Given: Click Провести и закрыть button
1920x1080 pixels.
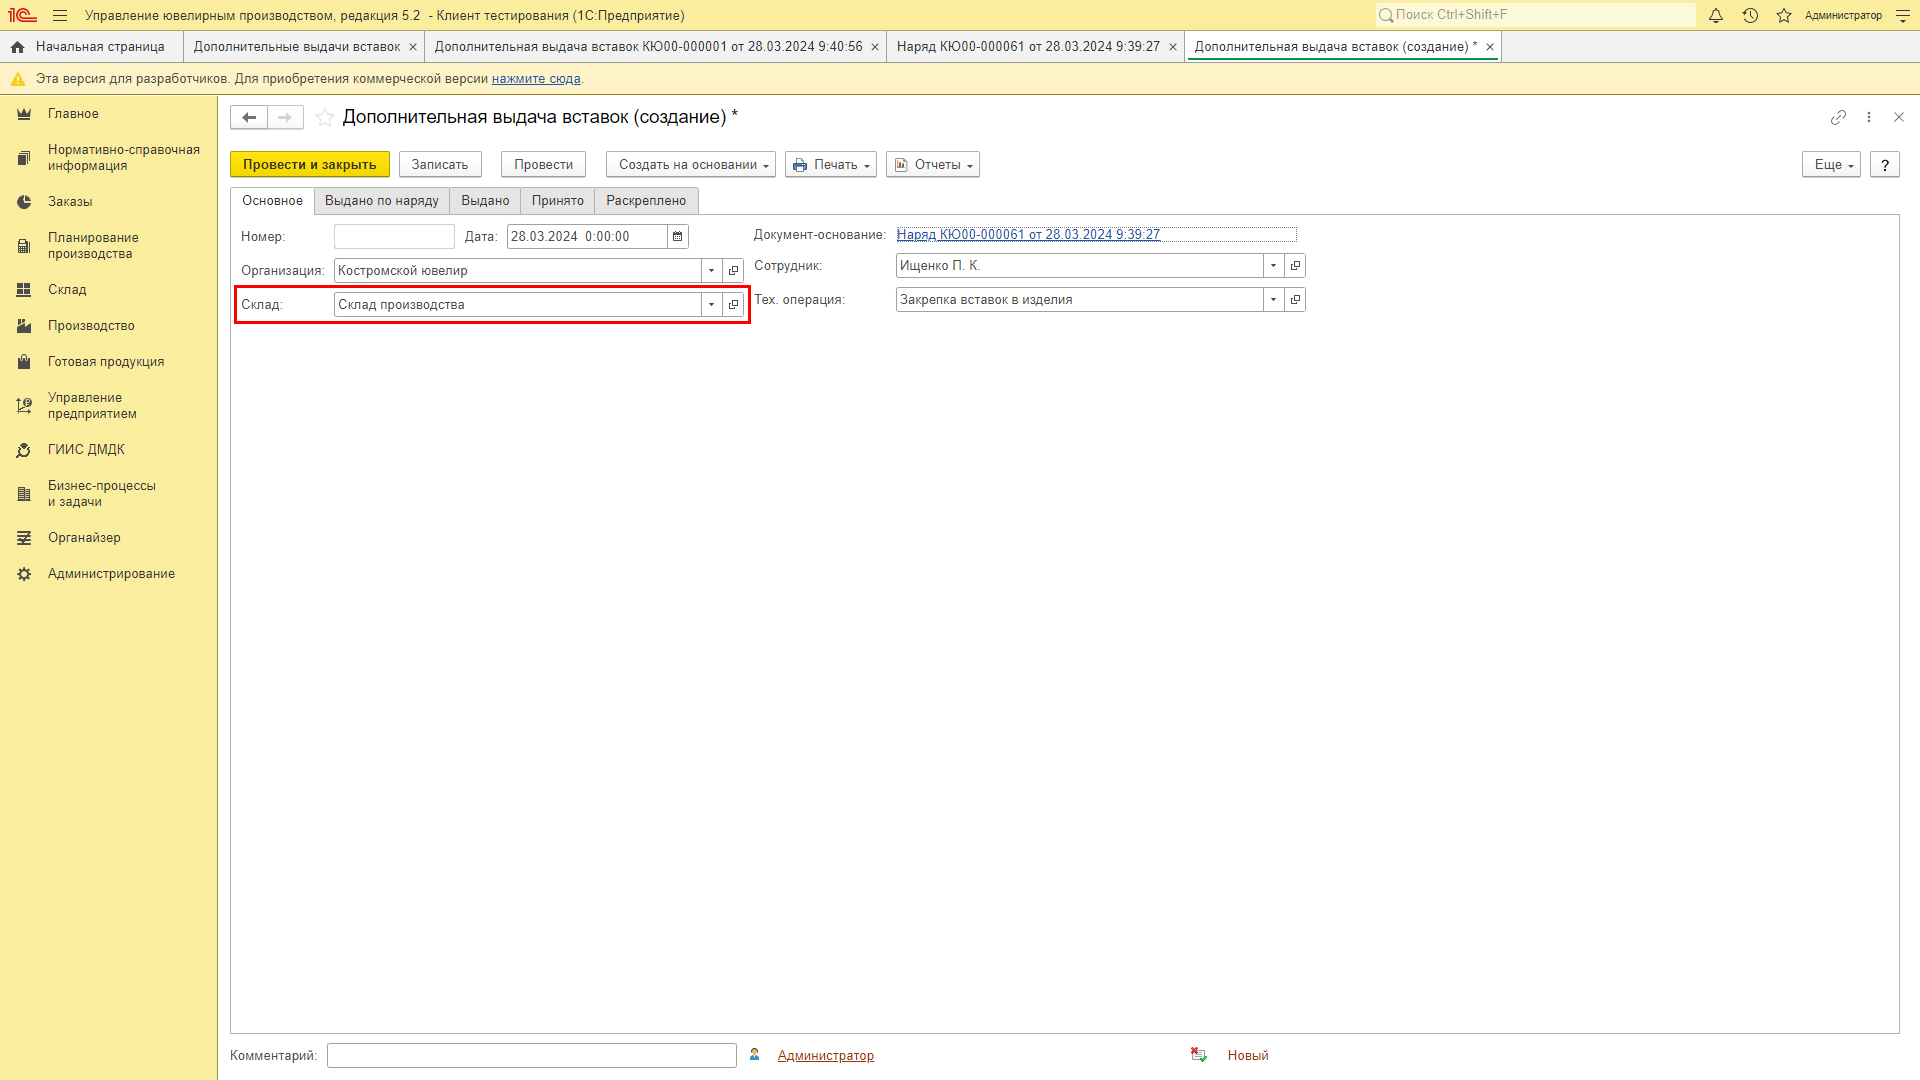Looking at the screenshot, I should [x=309, y=165].
